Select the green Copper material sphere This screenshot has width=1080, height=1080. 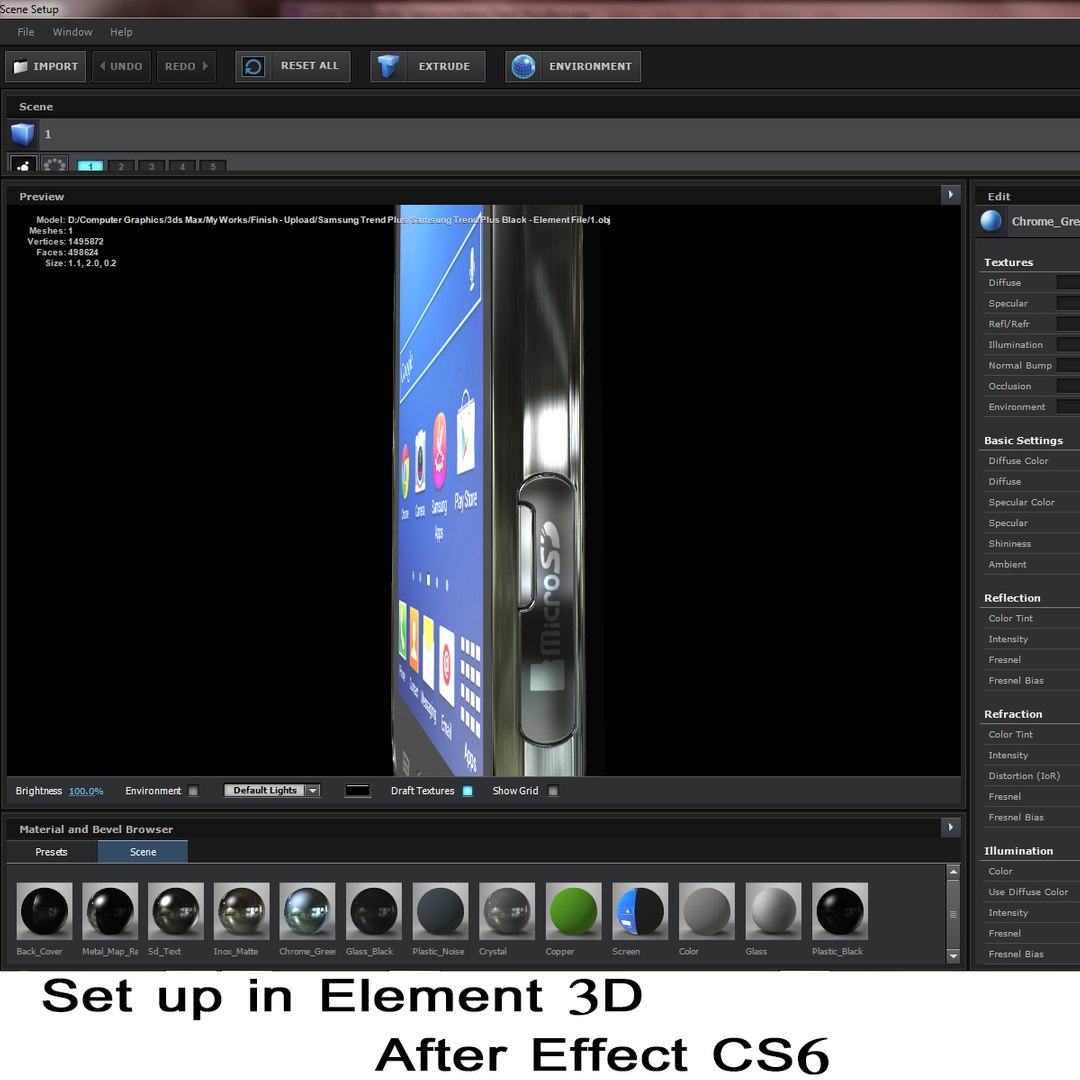(x=574, y=911)
